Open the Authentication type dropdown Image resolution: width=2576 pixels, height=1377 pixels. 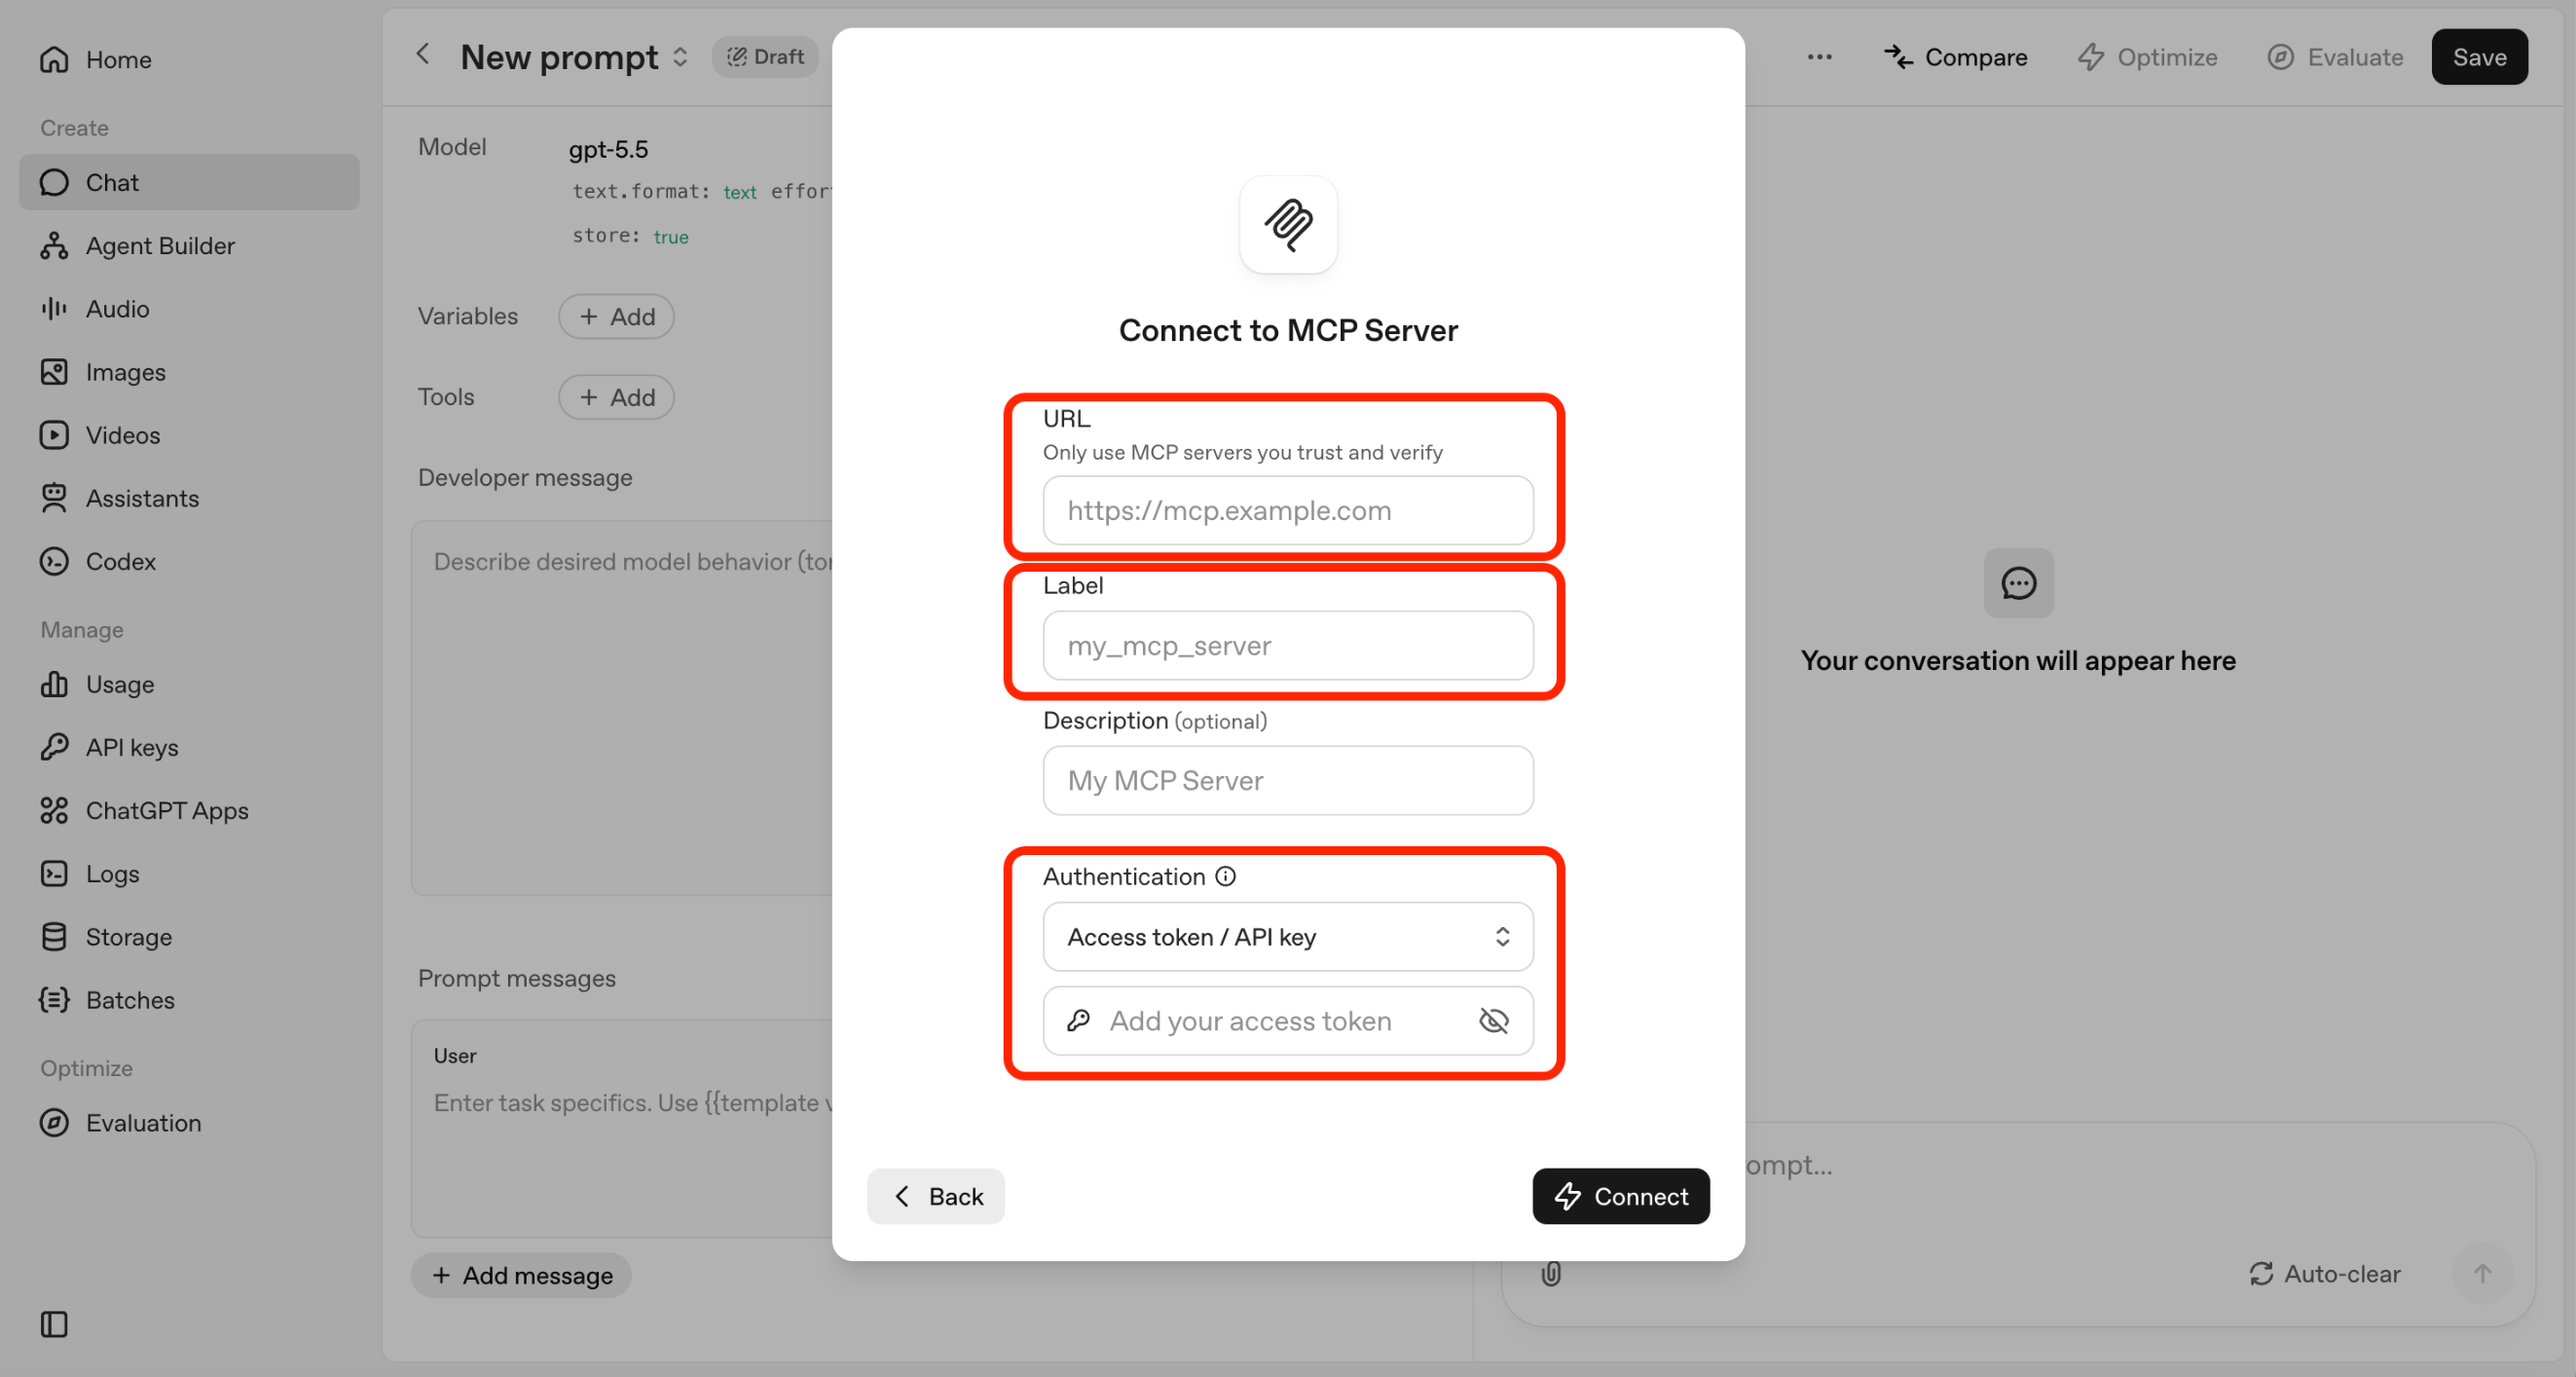1288,937
